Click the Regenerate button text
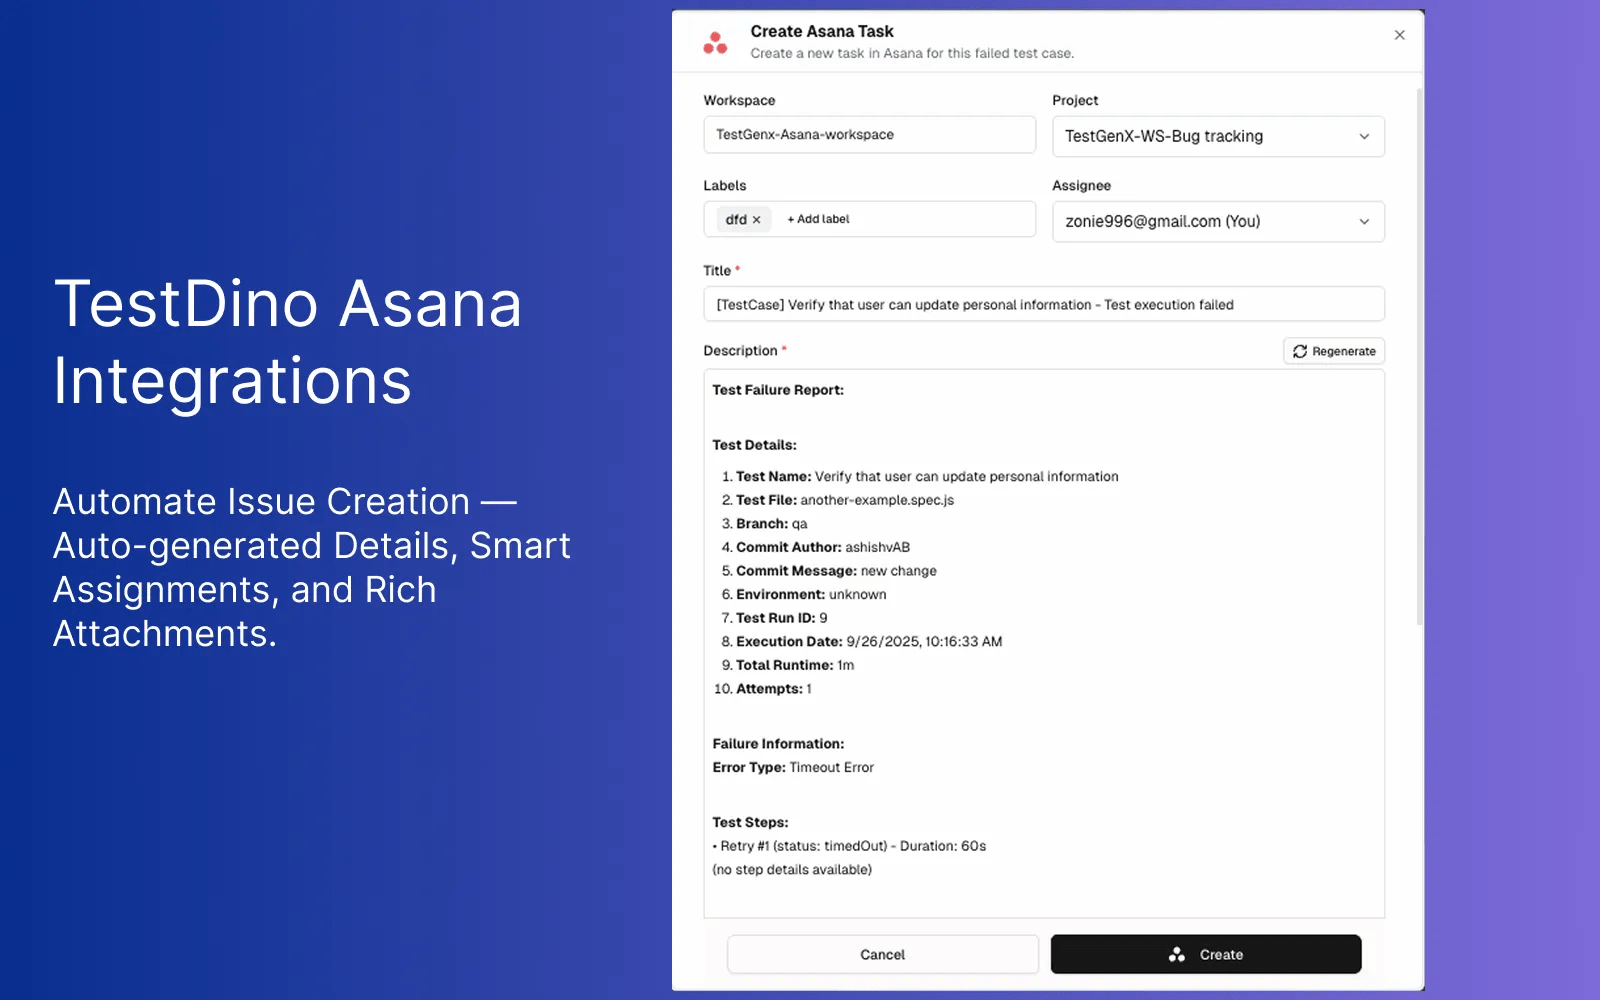 pos(1343,351)
